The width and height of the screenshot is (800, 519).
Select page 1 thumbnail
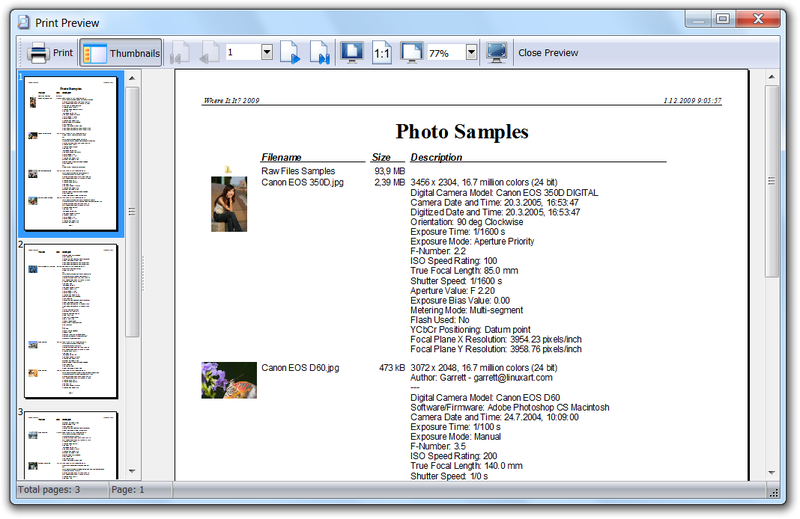pyautogui.click(x=71, y=154)
